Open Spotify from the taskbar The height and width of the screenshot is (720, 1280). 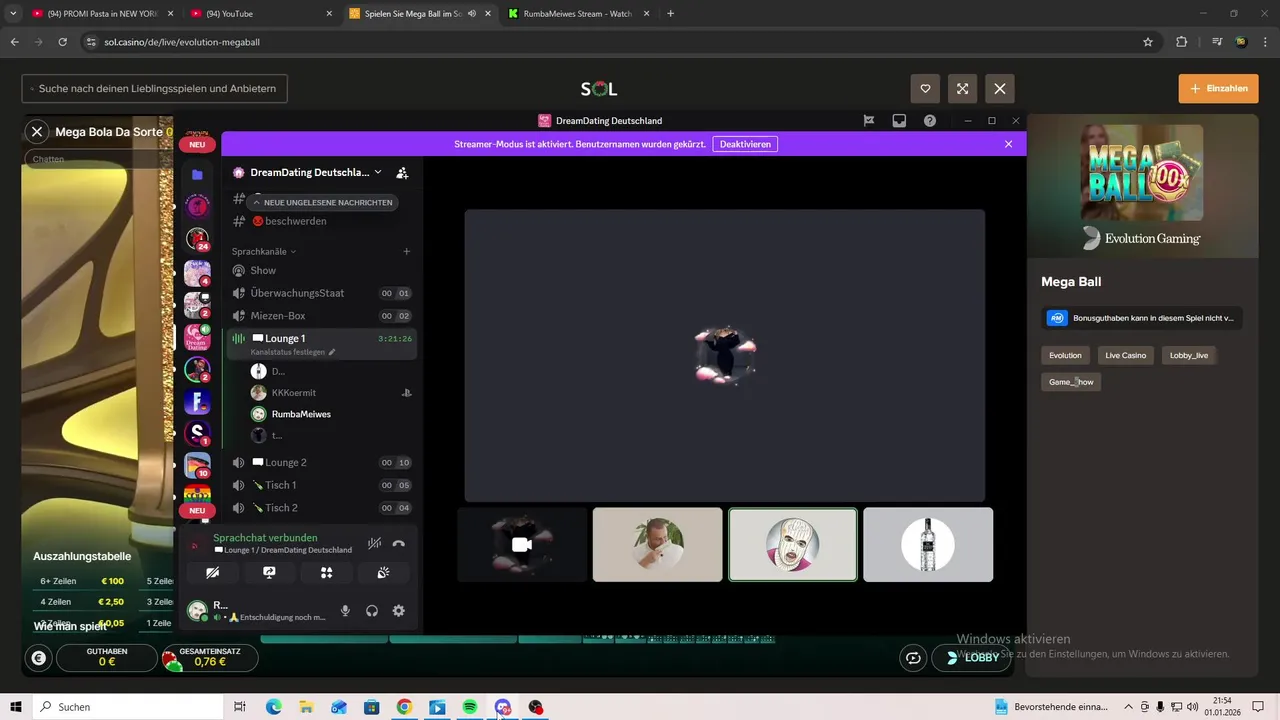(470, 707)
